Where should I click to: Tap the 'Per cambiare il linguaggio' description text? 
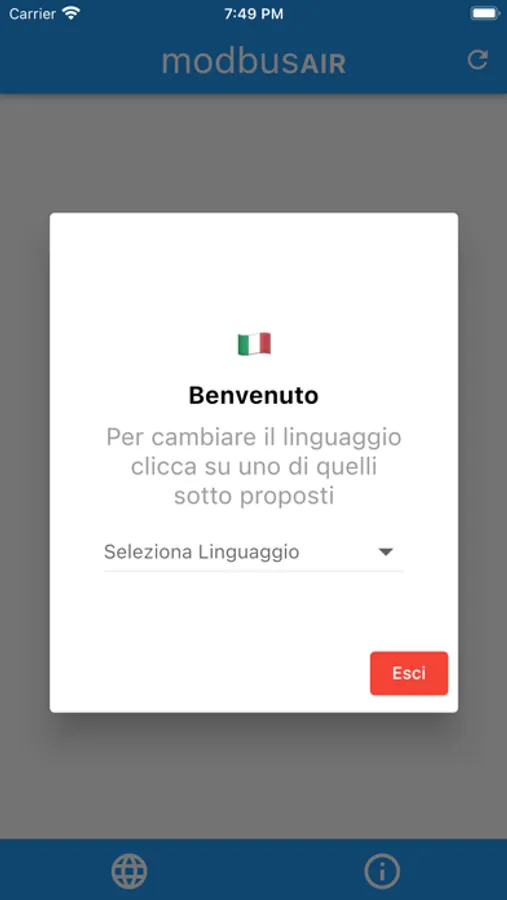coord(254,467)
